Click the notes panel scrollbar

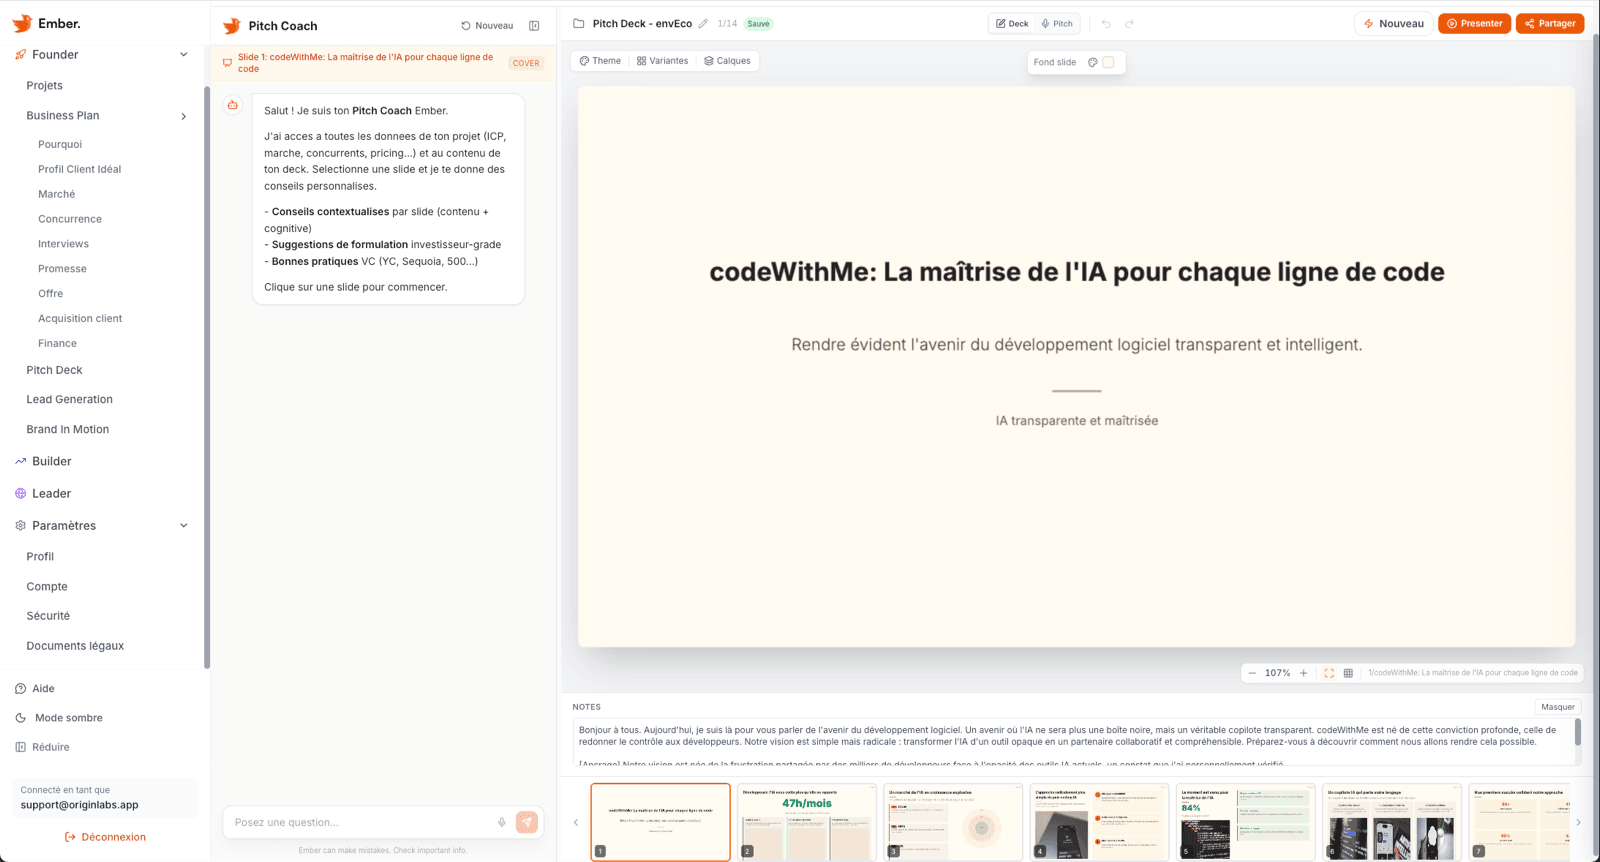pos(1578,733)
